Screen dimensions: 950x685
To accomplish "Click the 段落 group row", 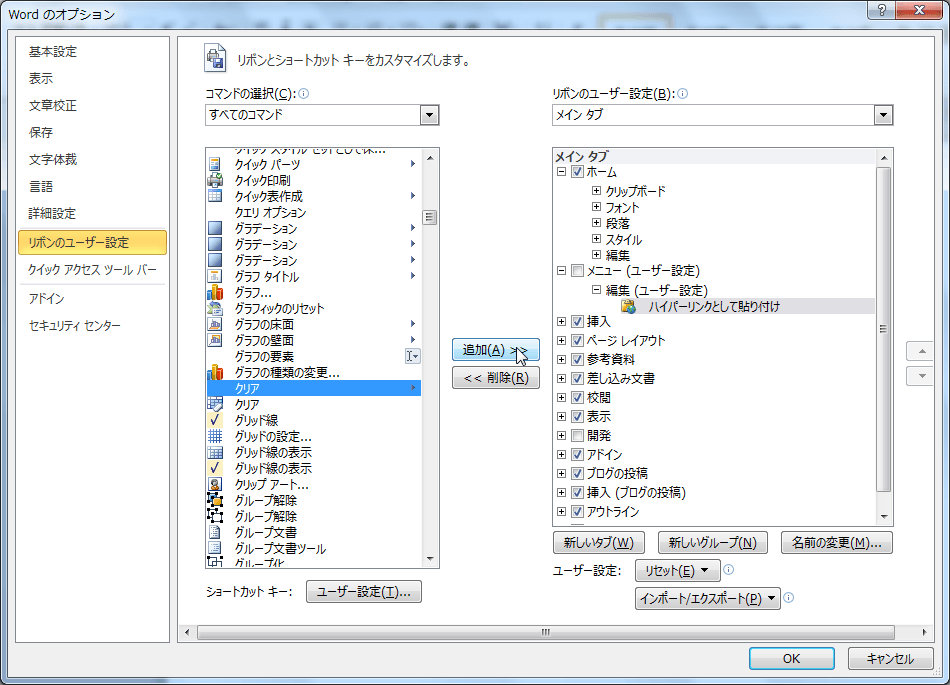I will [618, 223].
